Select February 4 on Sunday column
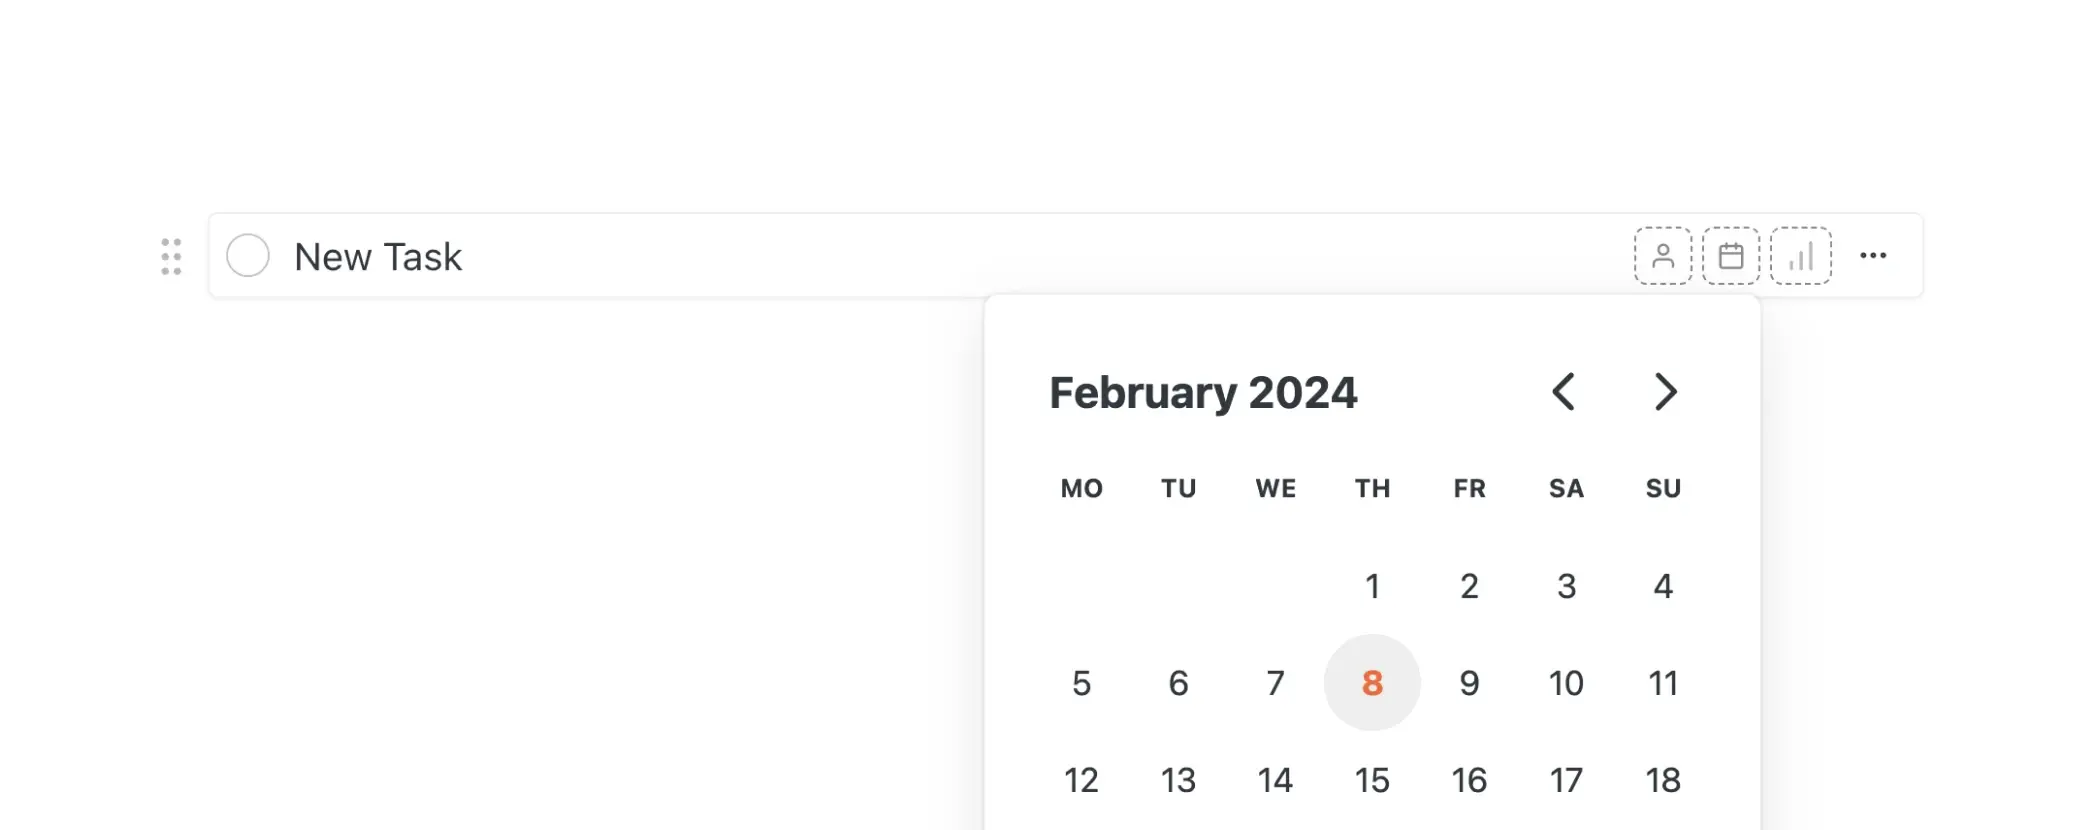 (1663, 586)
